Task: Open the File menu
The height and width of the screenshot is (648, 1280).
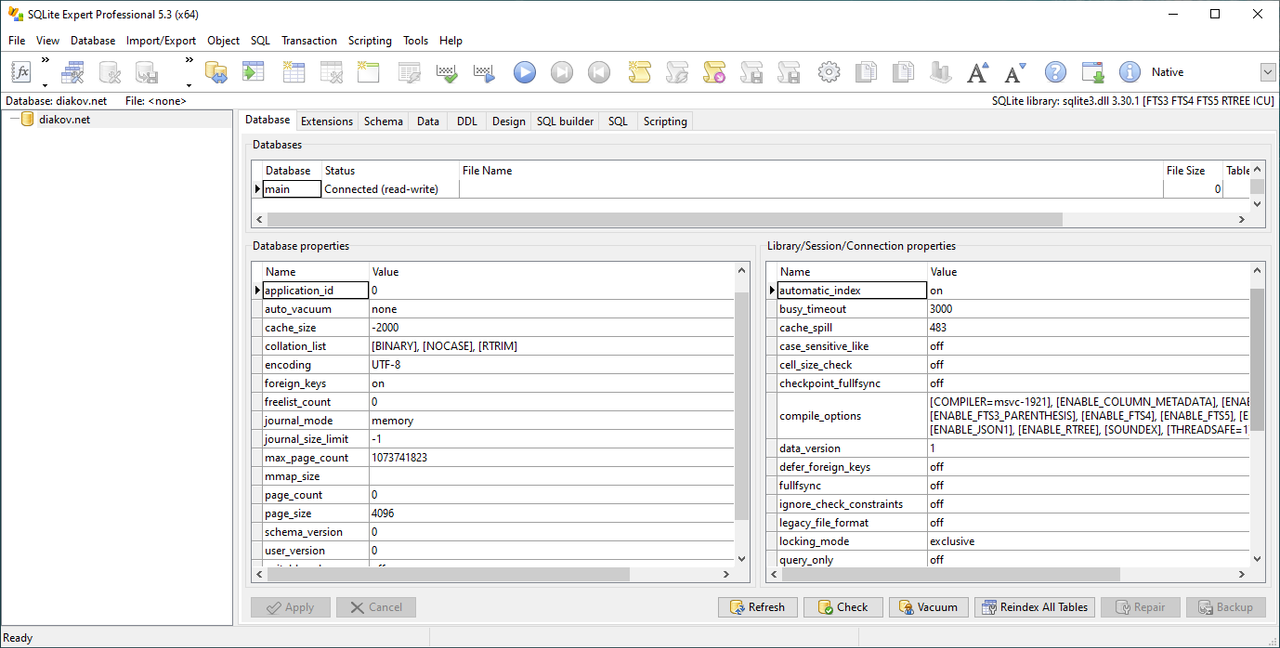Action: (17, 41)
